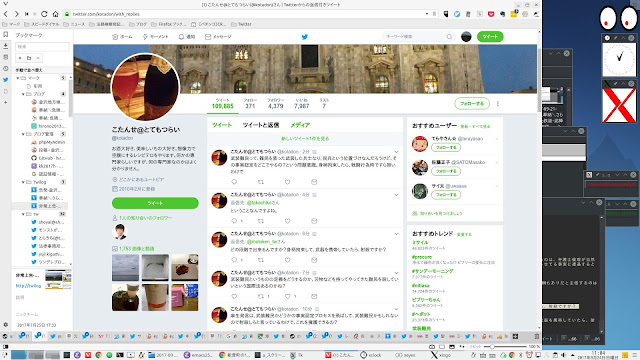Image resolution: width=640 pixels, height=360 pixels.
Task: Click フォローする on the profile
Action: (472, 104)
